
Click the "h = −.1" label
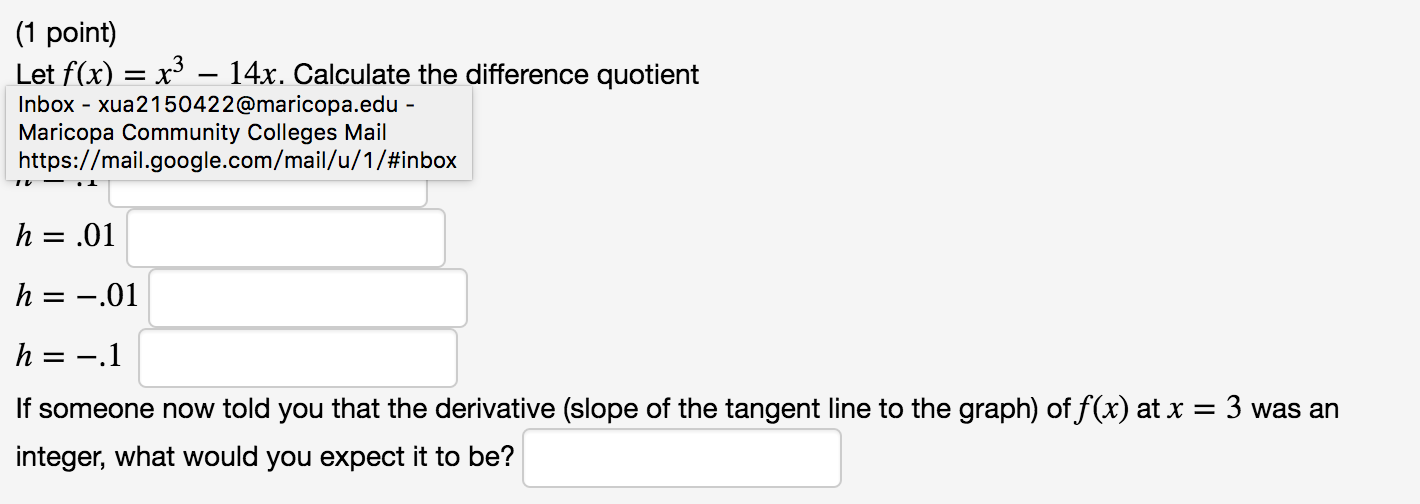point(70,355)
